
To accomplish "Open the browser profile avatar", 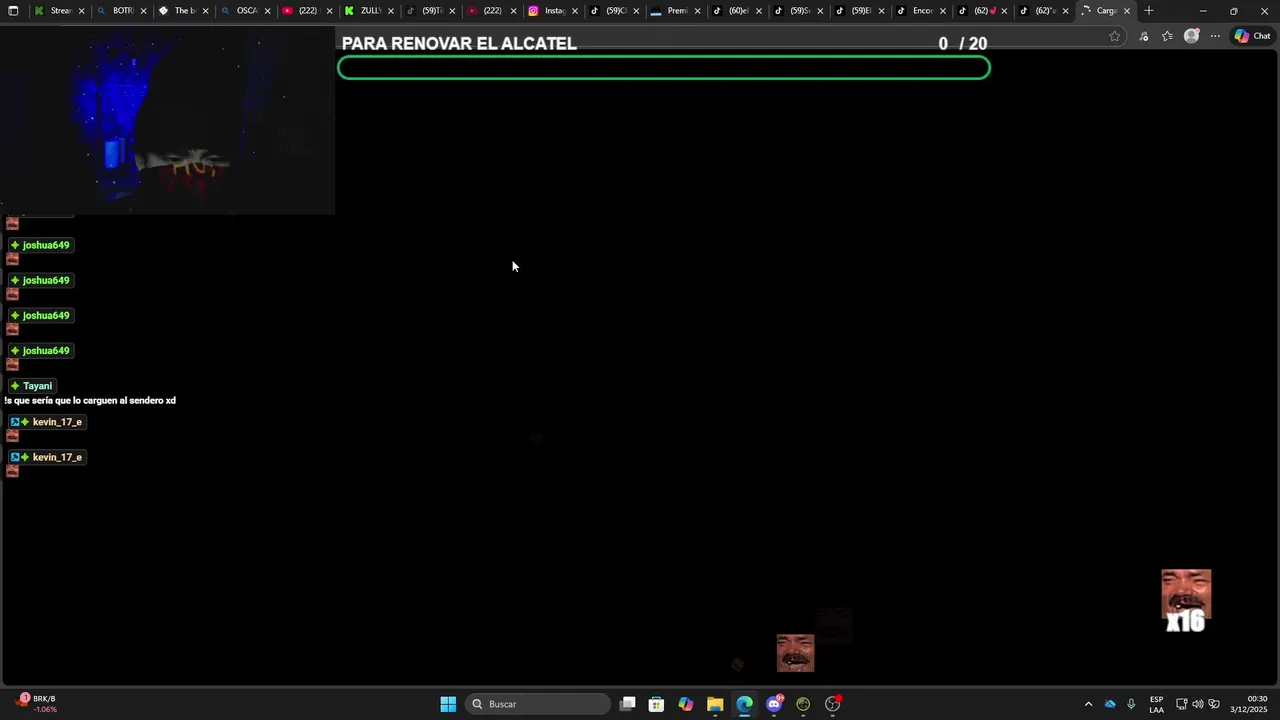I will click(x=1191, y=36).
